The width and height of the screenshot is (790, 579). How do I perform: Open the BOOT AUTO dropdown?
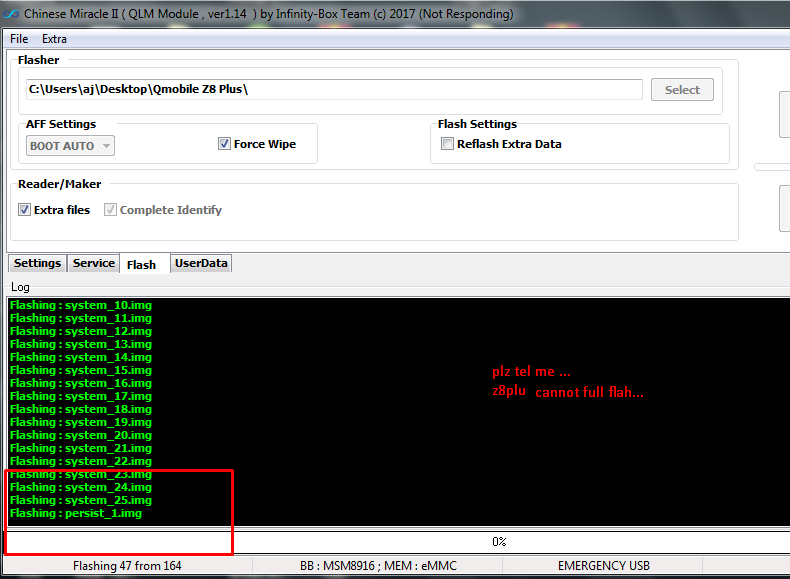pos(70,146)
